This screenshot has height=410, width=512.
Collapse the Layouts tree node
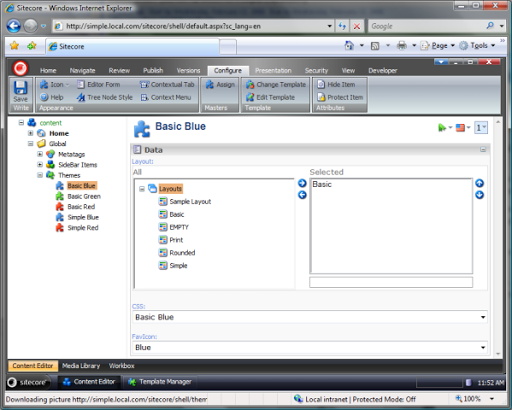142,189
